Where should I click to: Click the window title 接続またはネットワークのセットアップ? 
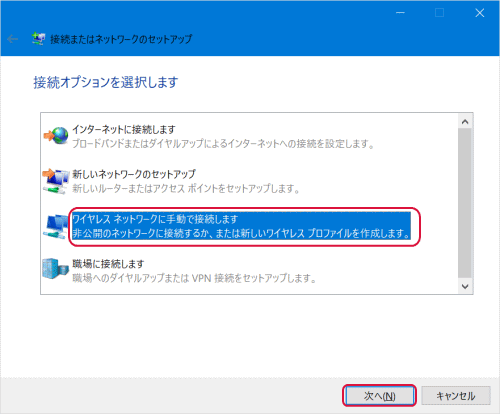(x=121, y=39)
